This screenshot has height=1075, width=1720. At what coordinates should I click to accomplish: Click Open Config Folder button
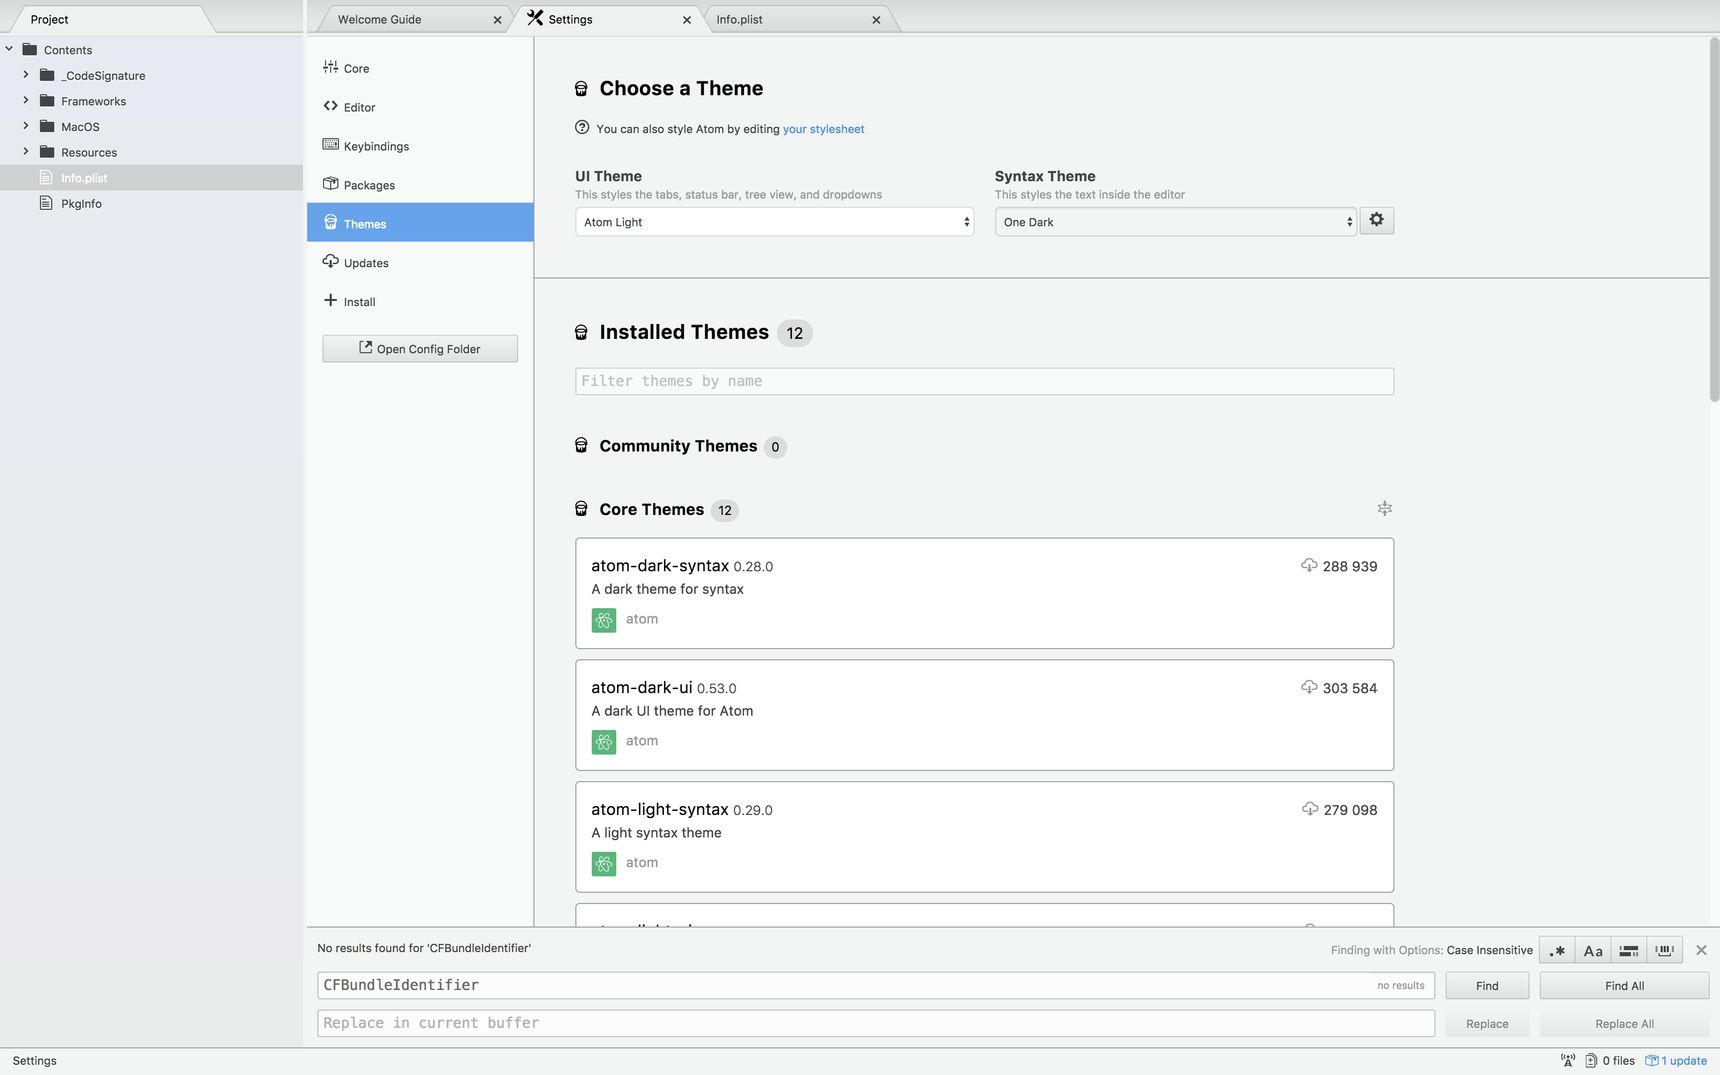(x=420, y=348)
